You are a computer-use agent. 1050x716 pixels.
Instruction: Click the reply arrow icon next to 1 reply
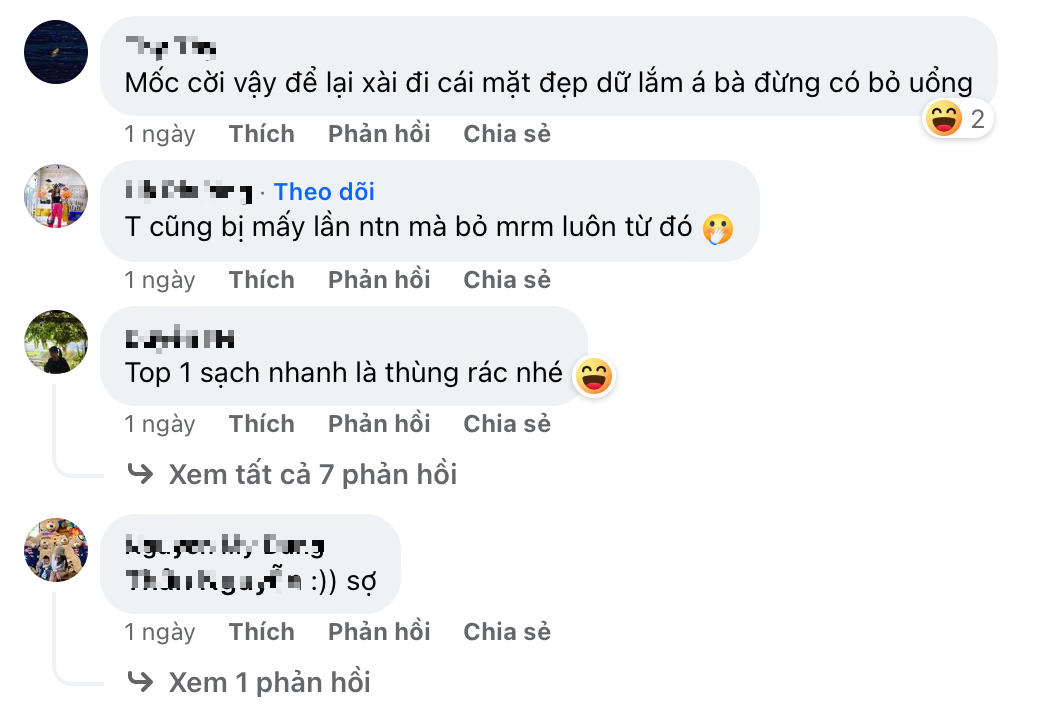(141, 682)
